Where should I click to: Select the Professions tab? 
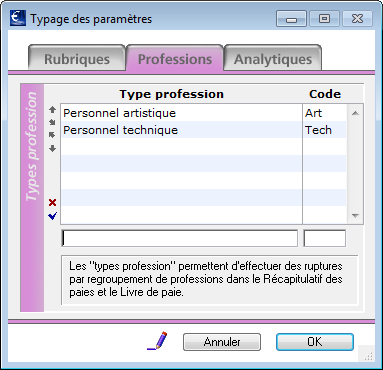coord(175,58)
